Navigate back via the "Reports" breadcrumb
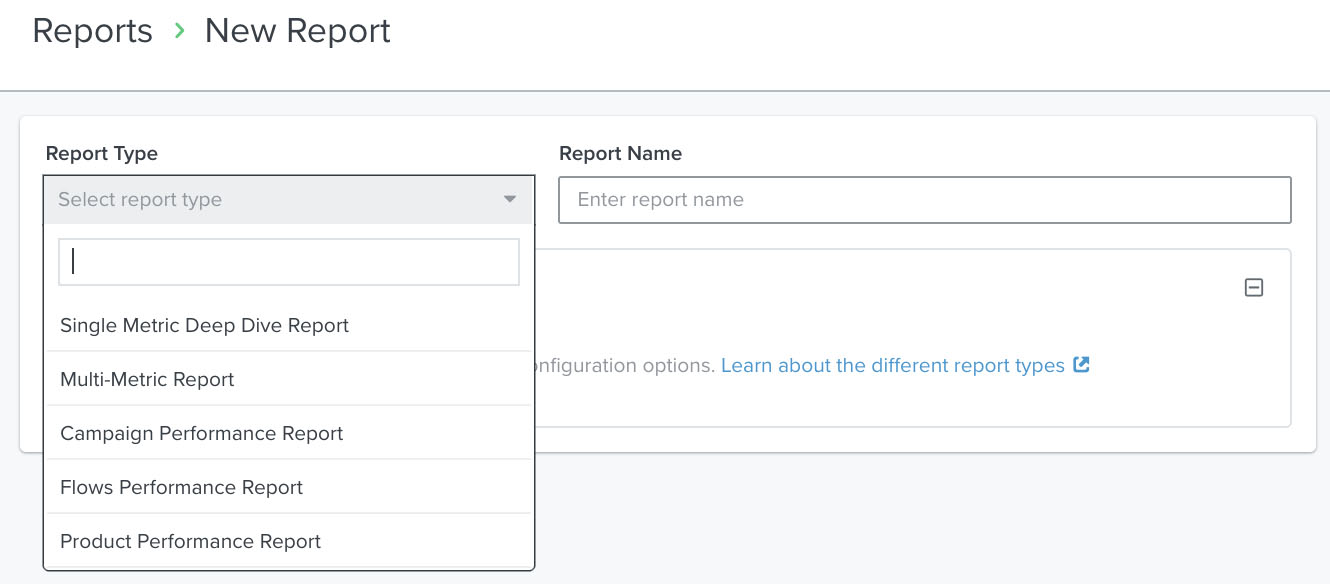1330x584 pixels. point(91,31)
